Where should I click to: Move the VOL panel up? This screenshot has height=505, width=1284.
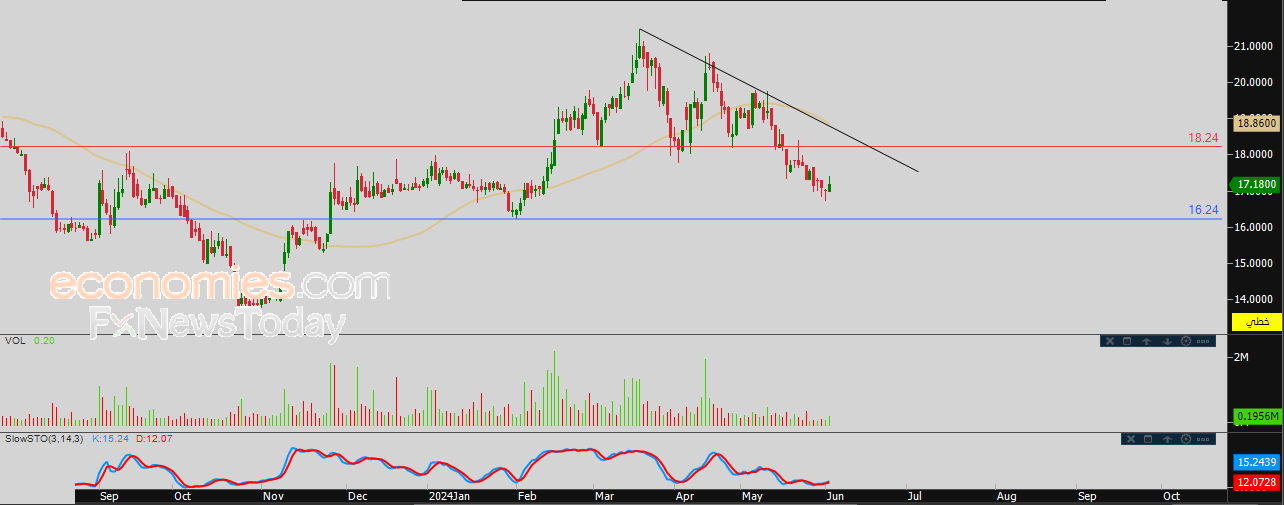pyautogui.click(x=1146, y=341)
